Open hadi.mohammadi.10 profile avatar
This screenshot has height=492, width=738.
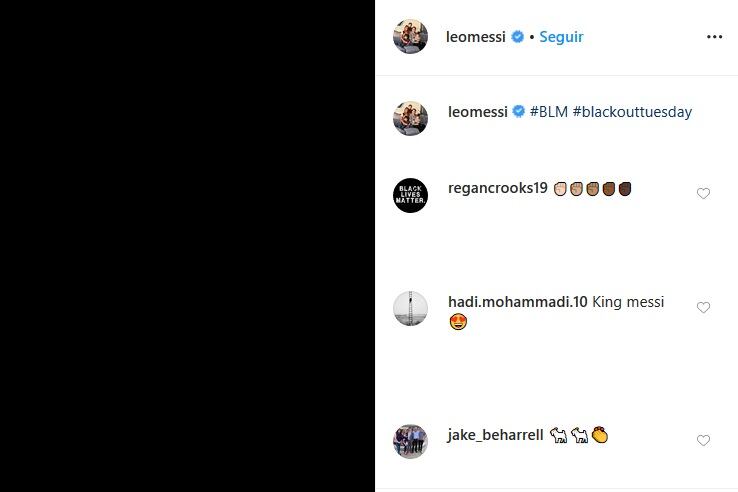(x=411, y=308)
